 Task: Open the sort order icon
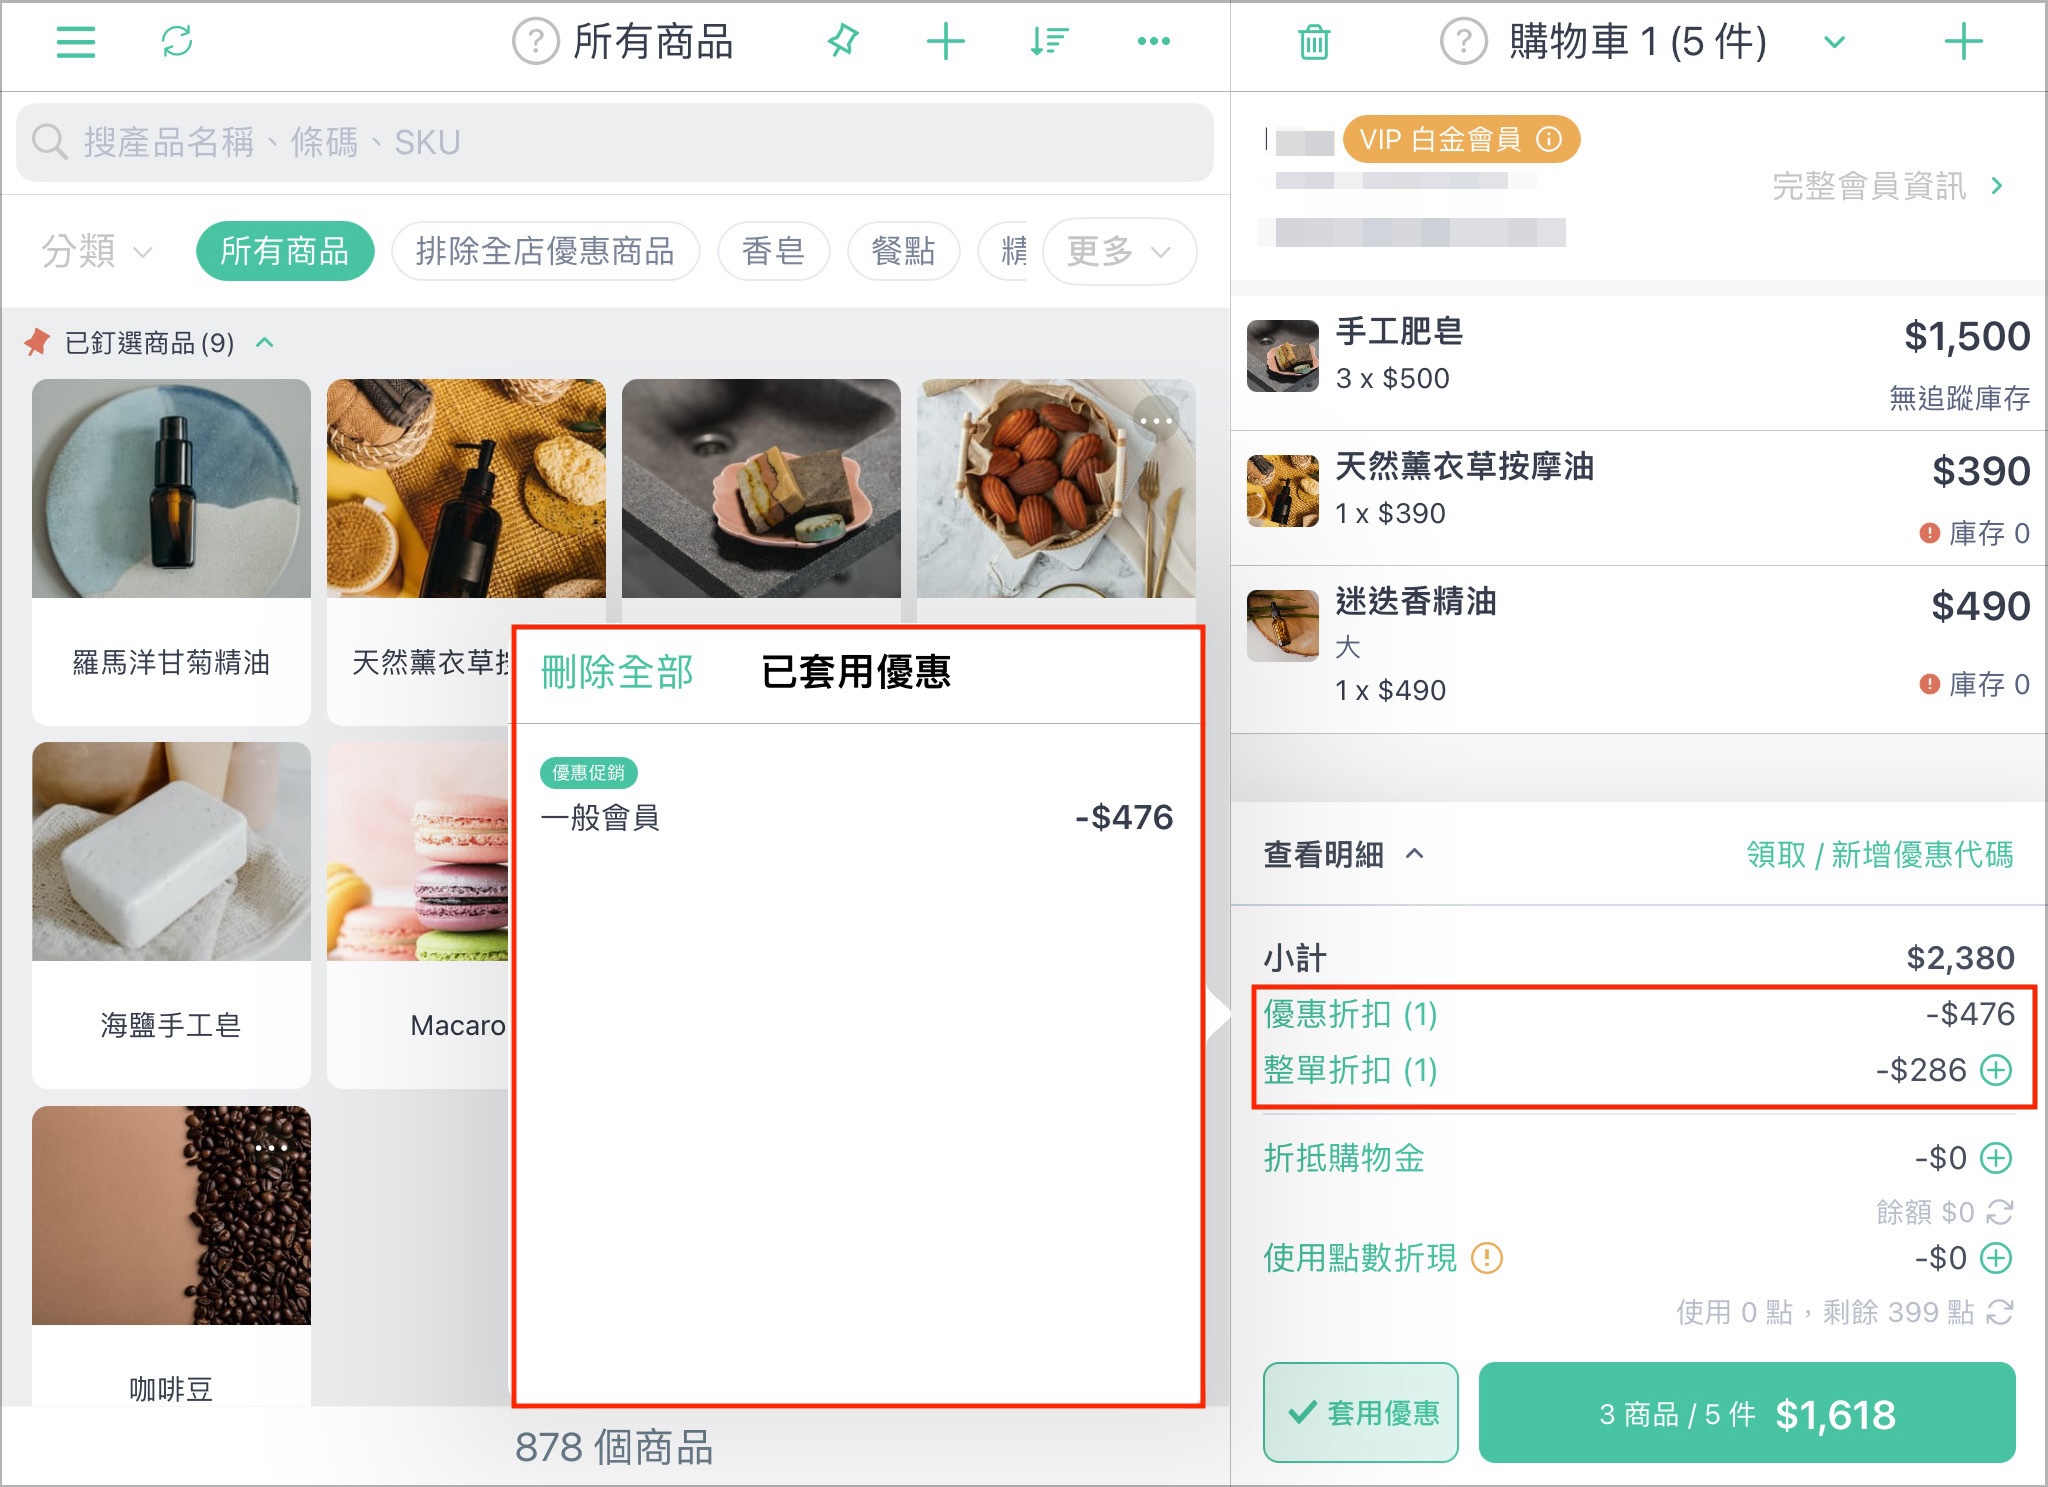[x=1050, y=41]
